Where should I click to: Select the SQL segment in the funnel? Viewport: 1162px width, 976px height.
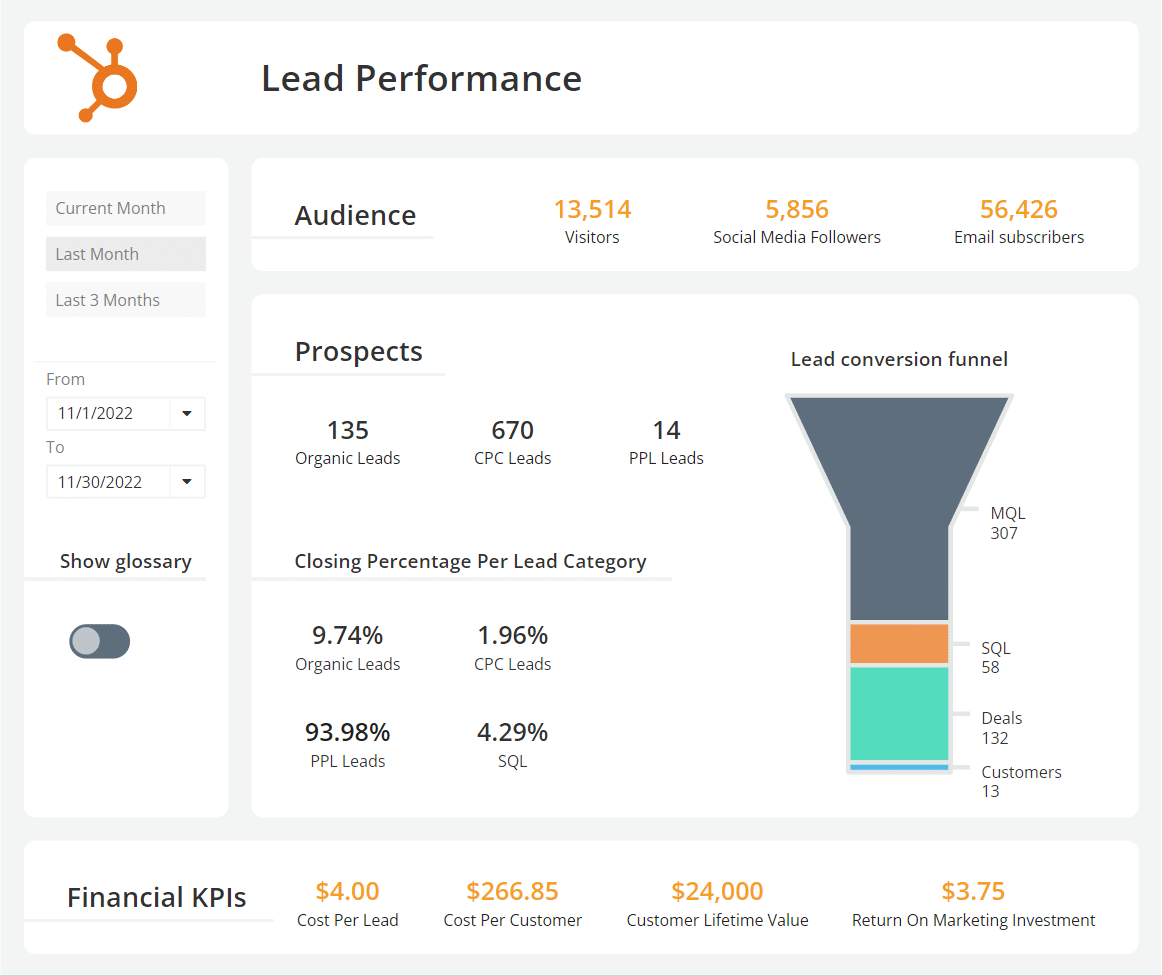point(898,643)
